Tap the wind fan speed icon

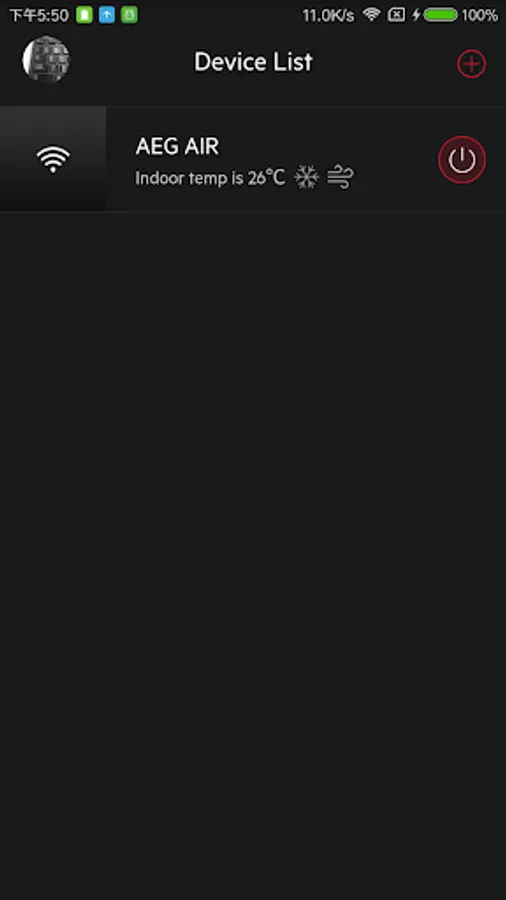[340, 177]
